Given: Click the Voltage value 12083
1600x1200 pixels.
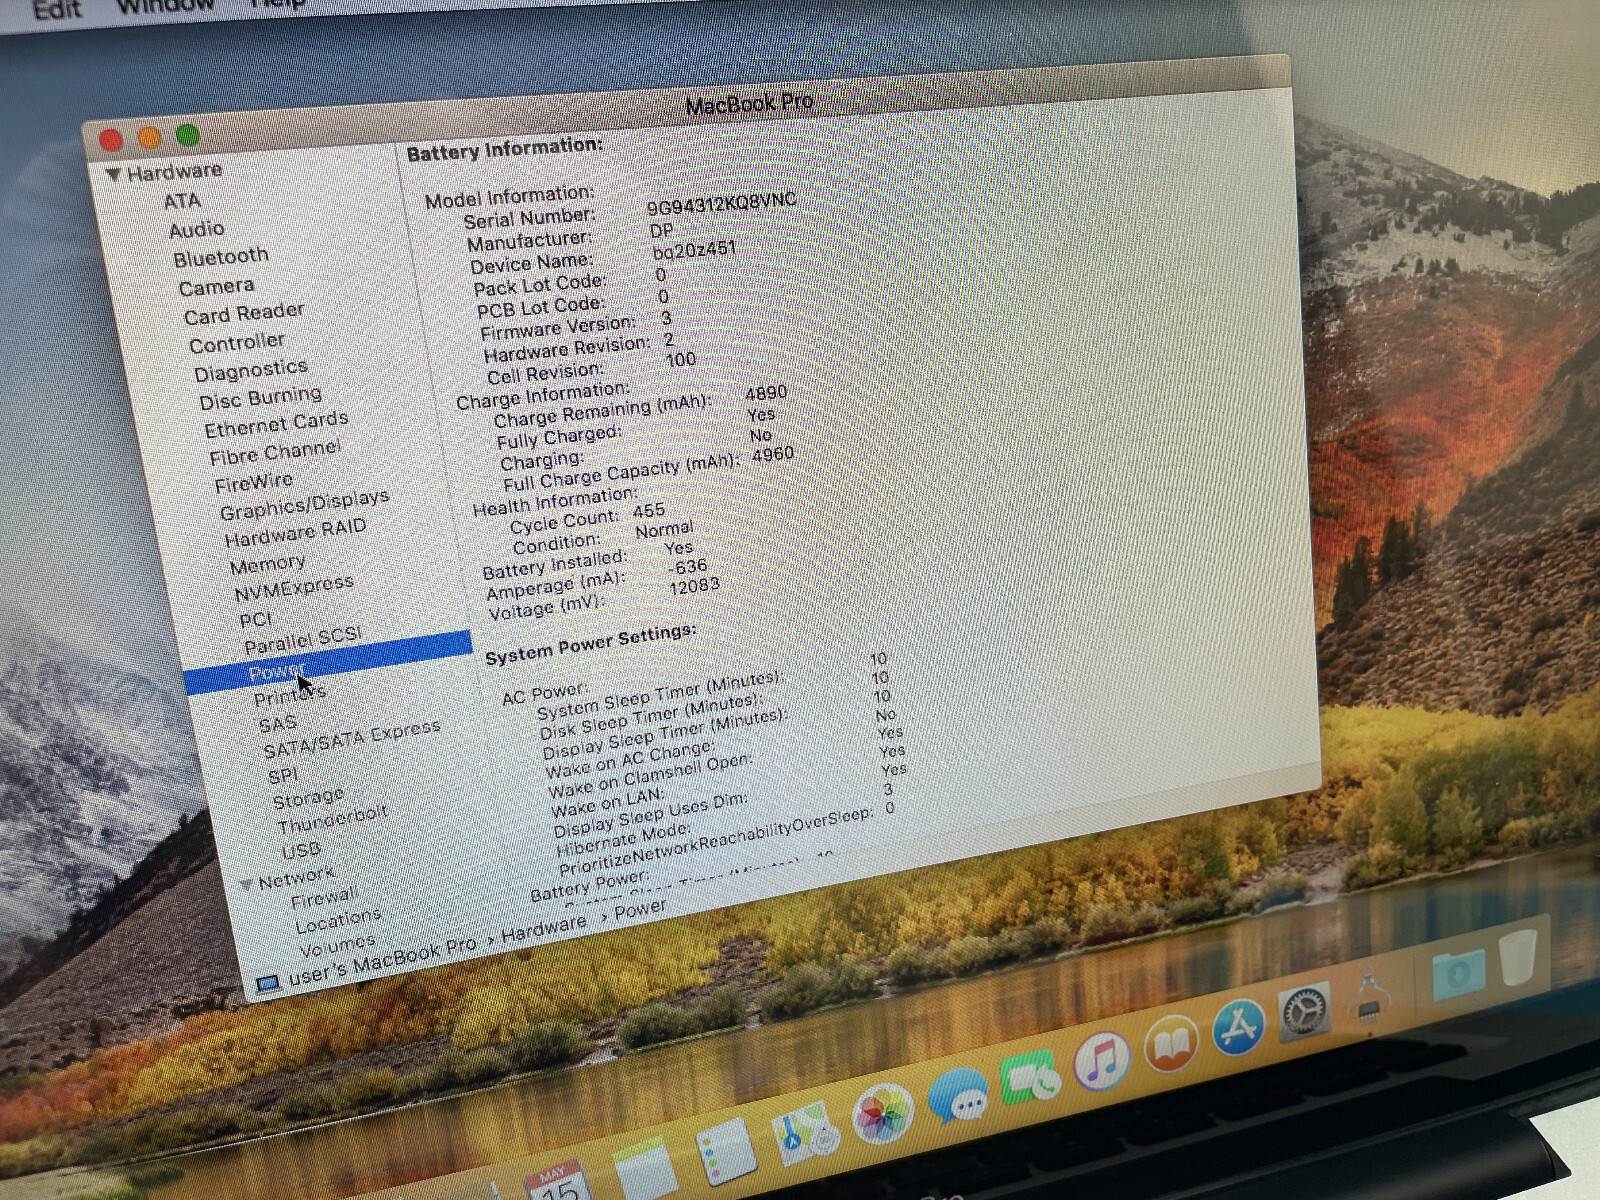Looking at the screenshot, I should [693, 587].
